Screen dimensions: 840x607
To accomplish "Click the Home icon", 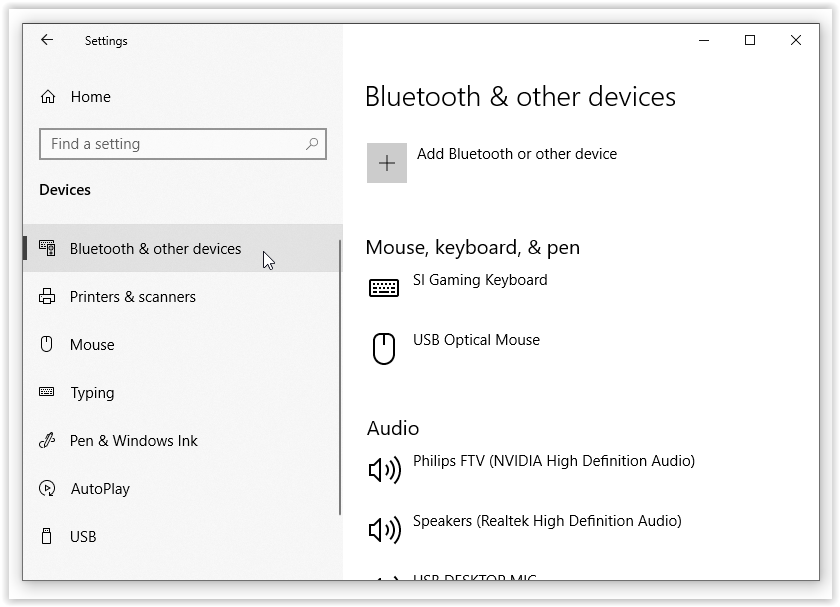I will coord(47,96).
